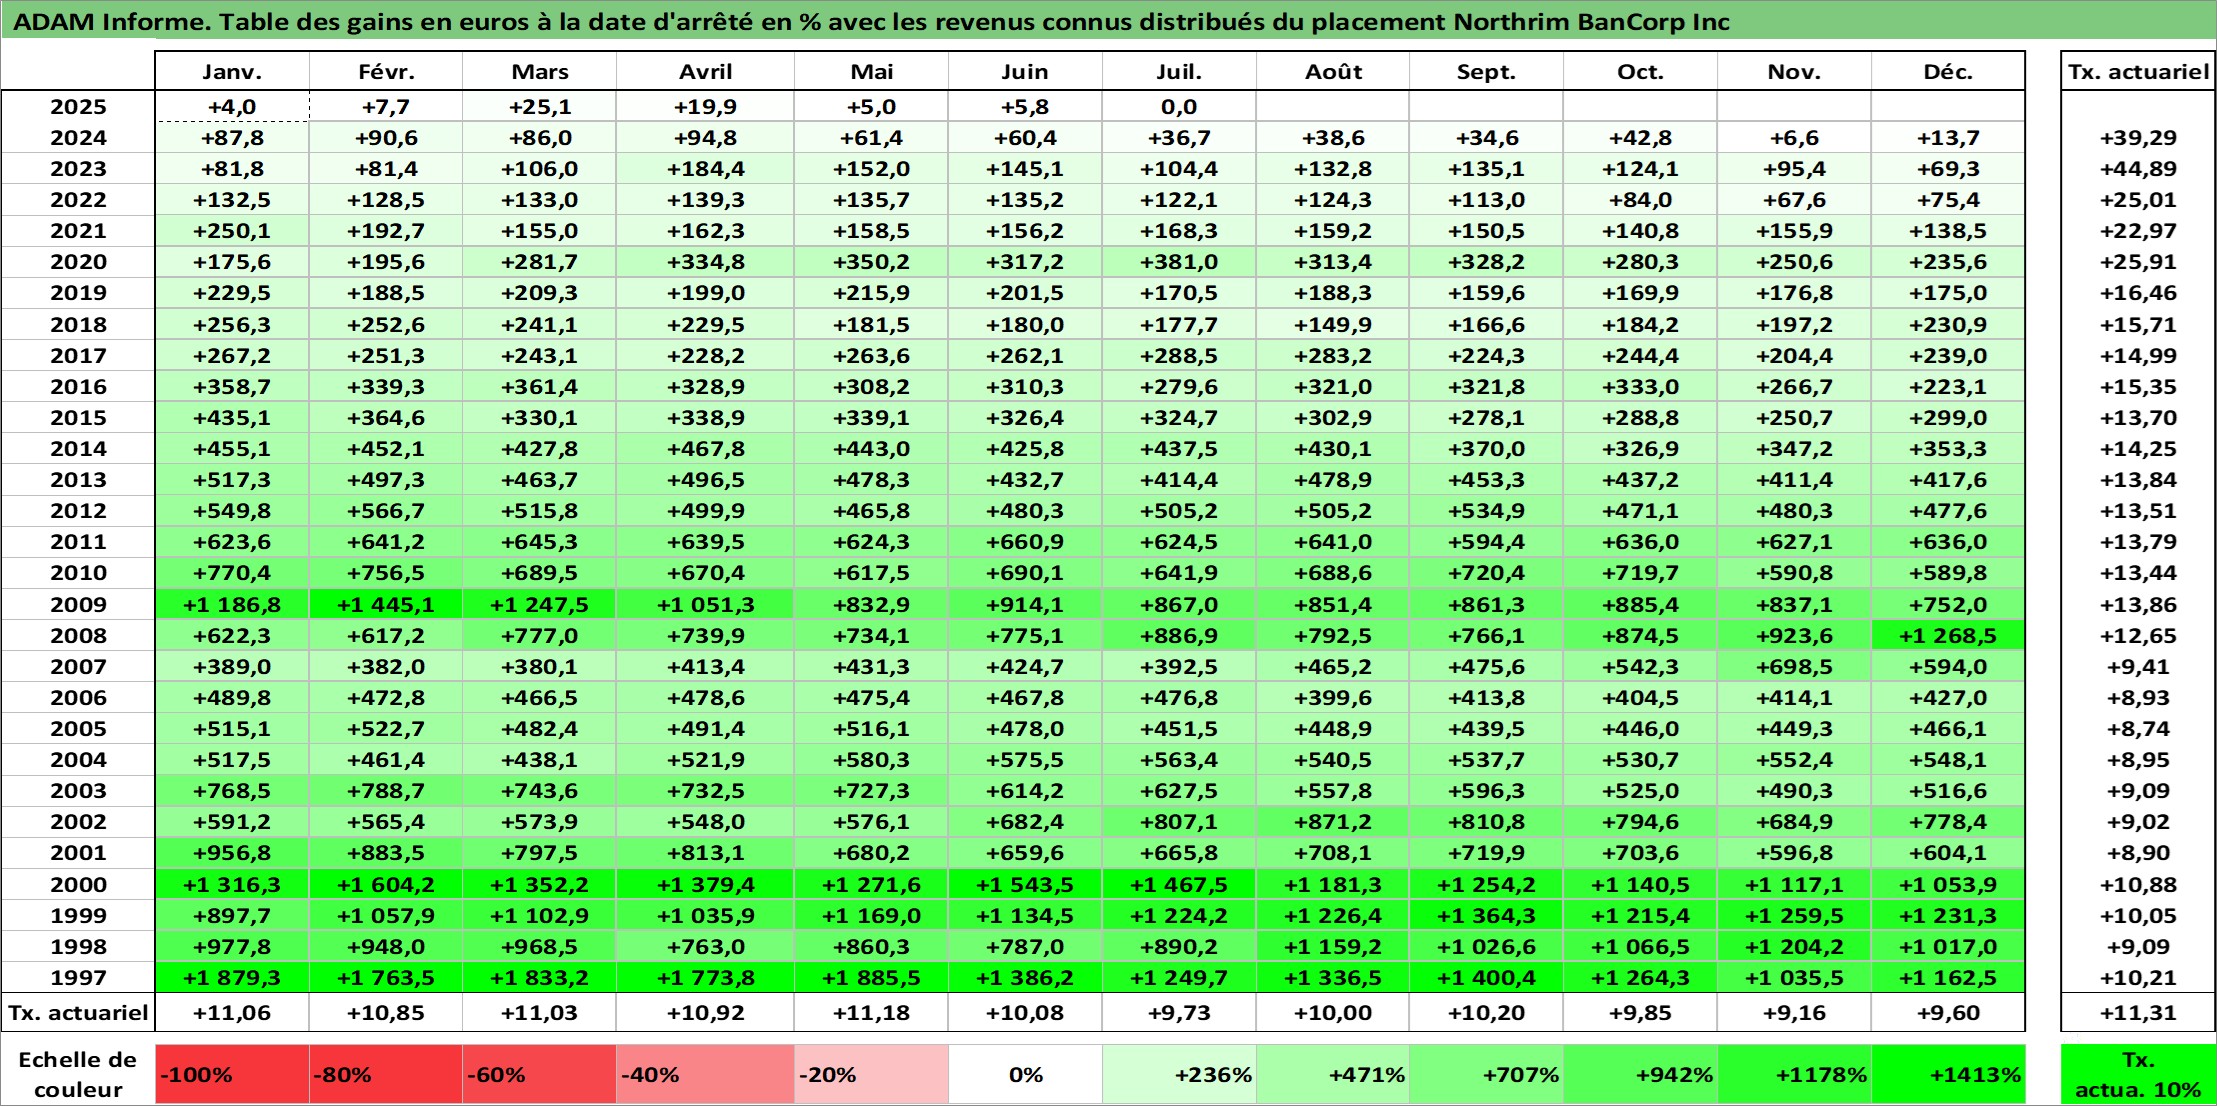Click the value '+1 445,1' in 2009
Viewport: 2217px width, 1106px height.
pyautogui.click(x=386, y=605)
